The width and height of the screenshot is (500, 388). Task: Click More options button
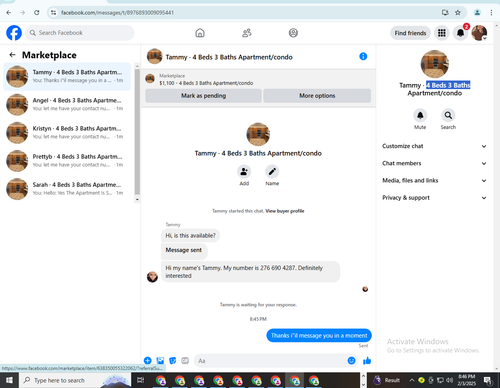(x=317, y=96)
